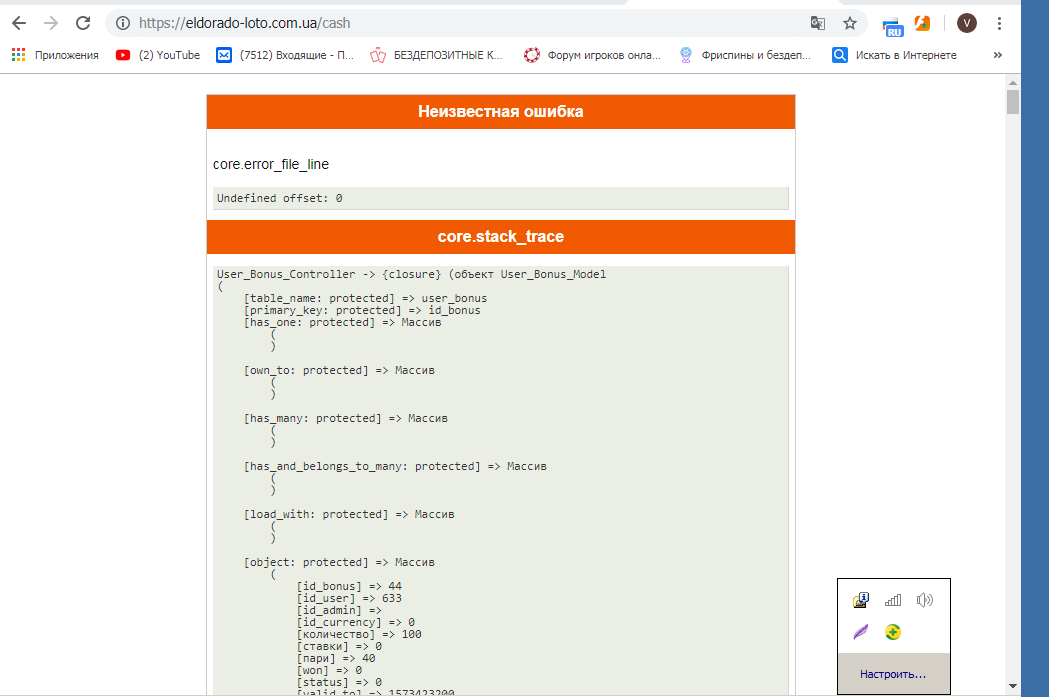Click Настроить... in tray popup
This screenshot has width=1049, height=697.
[893, 674]
